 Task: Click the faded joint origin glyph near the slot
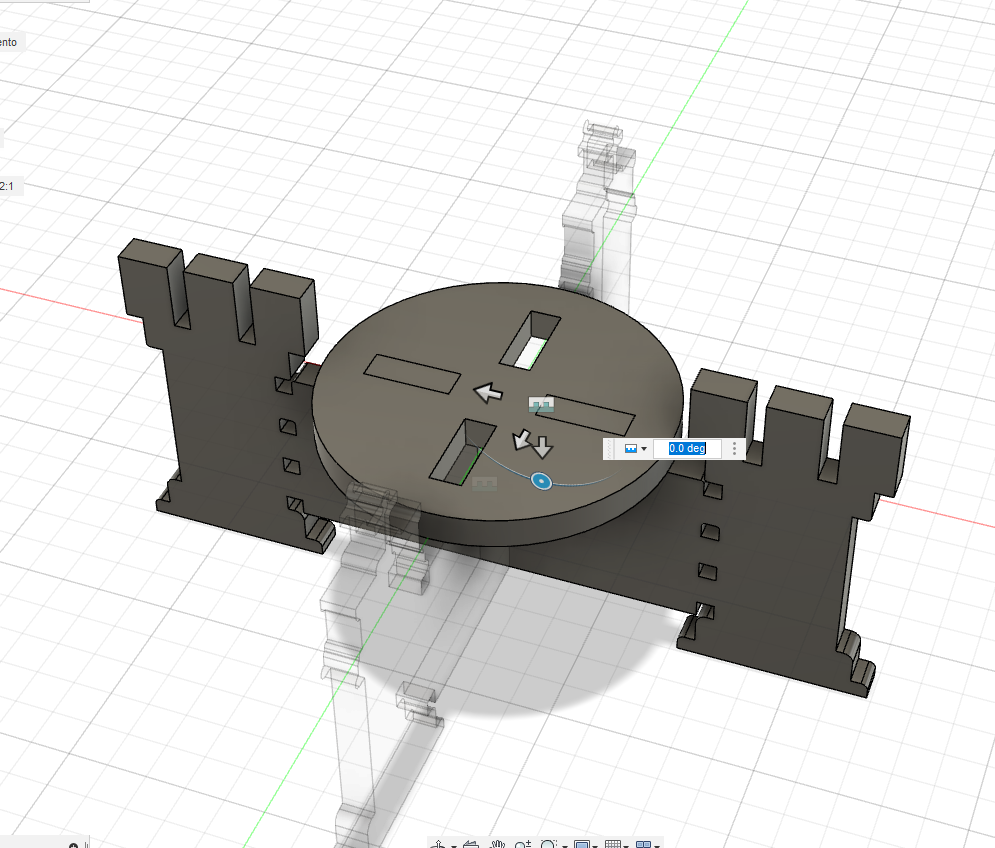click(485, 484)
